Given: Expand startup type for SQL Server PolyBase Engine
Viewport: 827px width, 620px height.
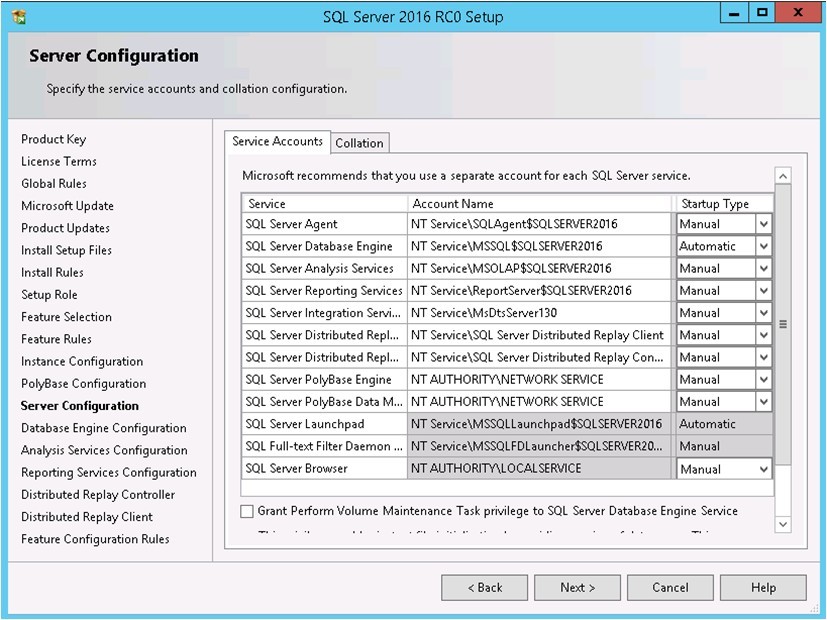Looking at the screenshot, I should (x=763, y=379).
